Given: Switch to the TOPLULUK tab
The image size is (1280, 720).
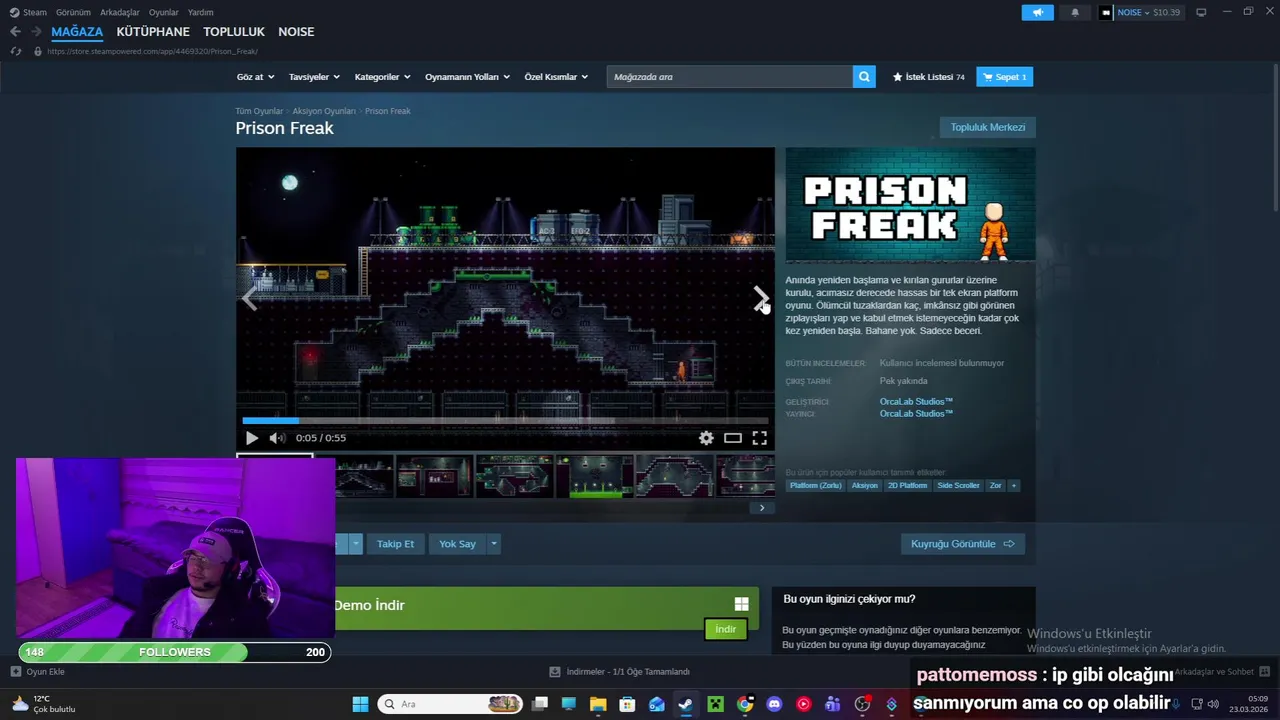Looking at the screenshot, I should 234,32.
